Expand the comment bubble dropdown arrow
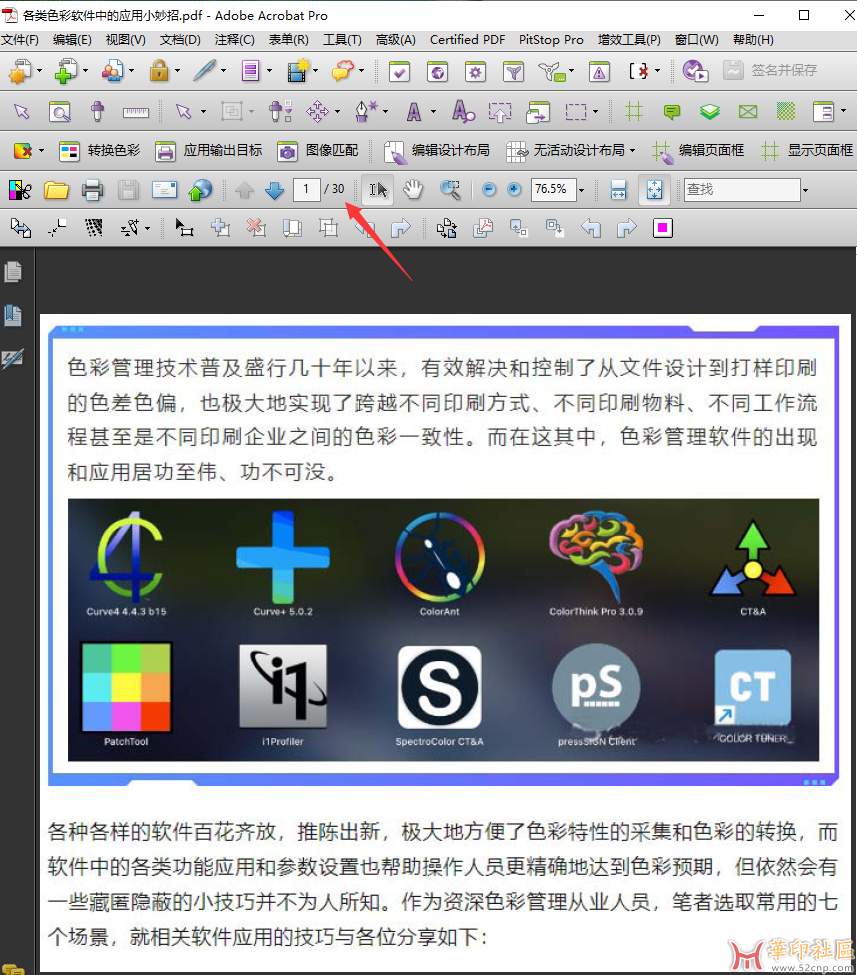This screenshot has width=857, height=975. (361, 71)
